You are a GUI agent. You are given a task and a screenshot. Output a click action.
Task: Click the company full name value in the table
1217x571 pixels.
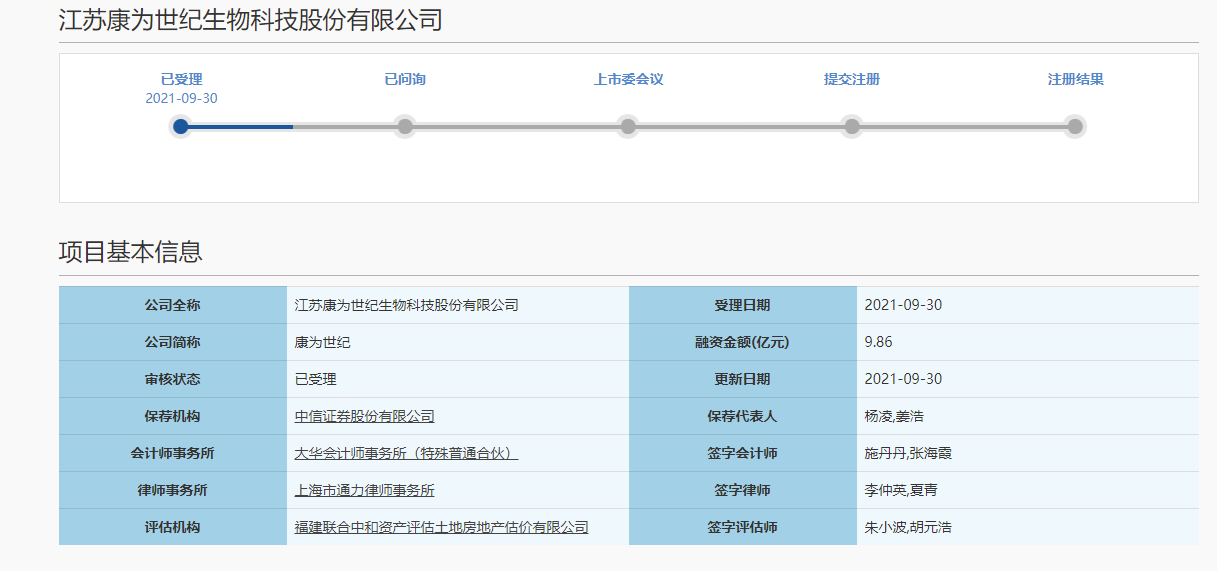click(407, 305)
